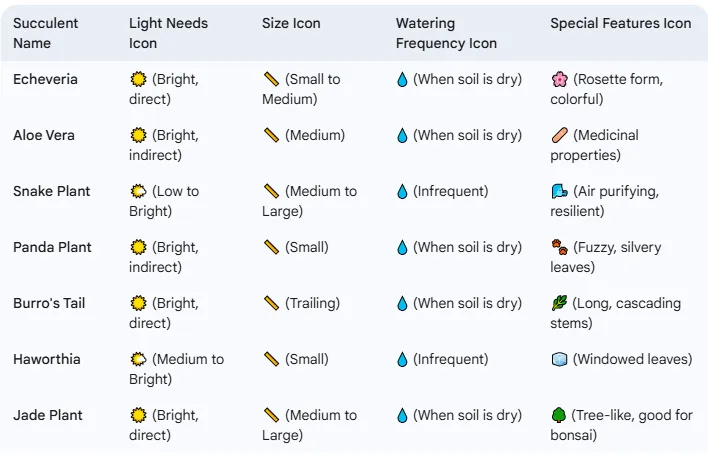Select the Panda Plant name cell

(x=52, y=247)
